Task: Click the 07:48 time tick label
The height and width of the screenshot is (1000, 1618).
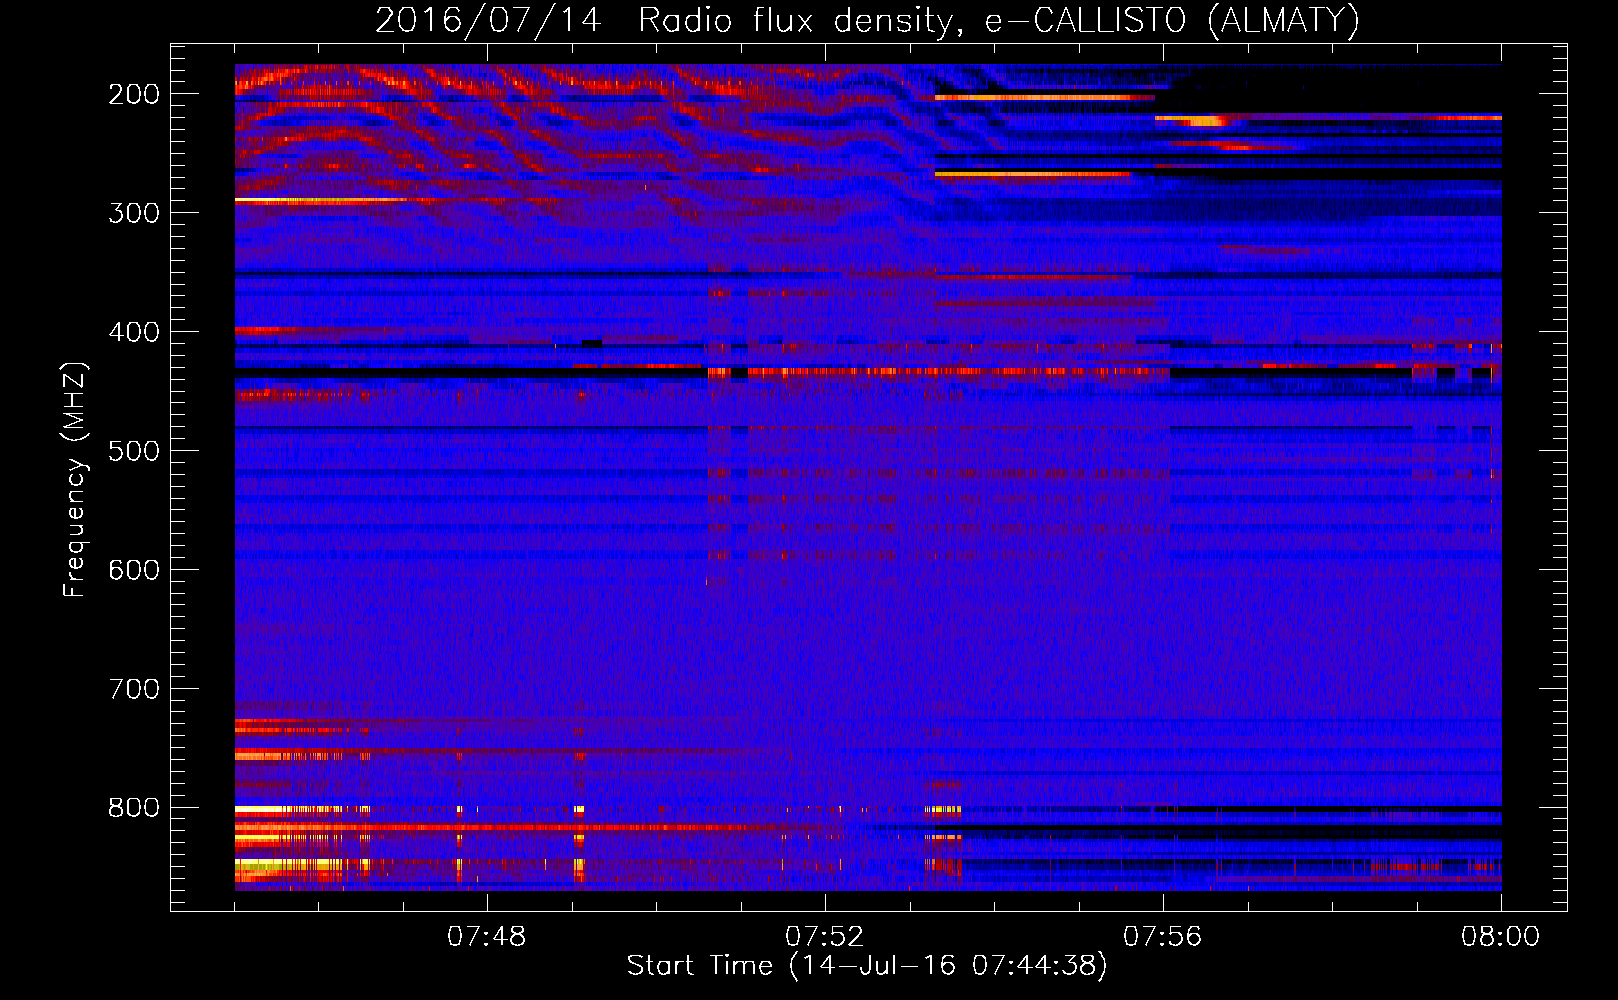Action: click(487, 937)
